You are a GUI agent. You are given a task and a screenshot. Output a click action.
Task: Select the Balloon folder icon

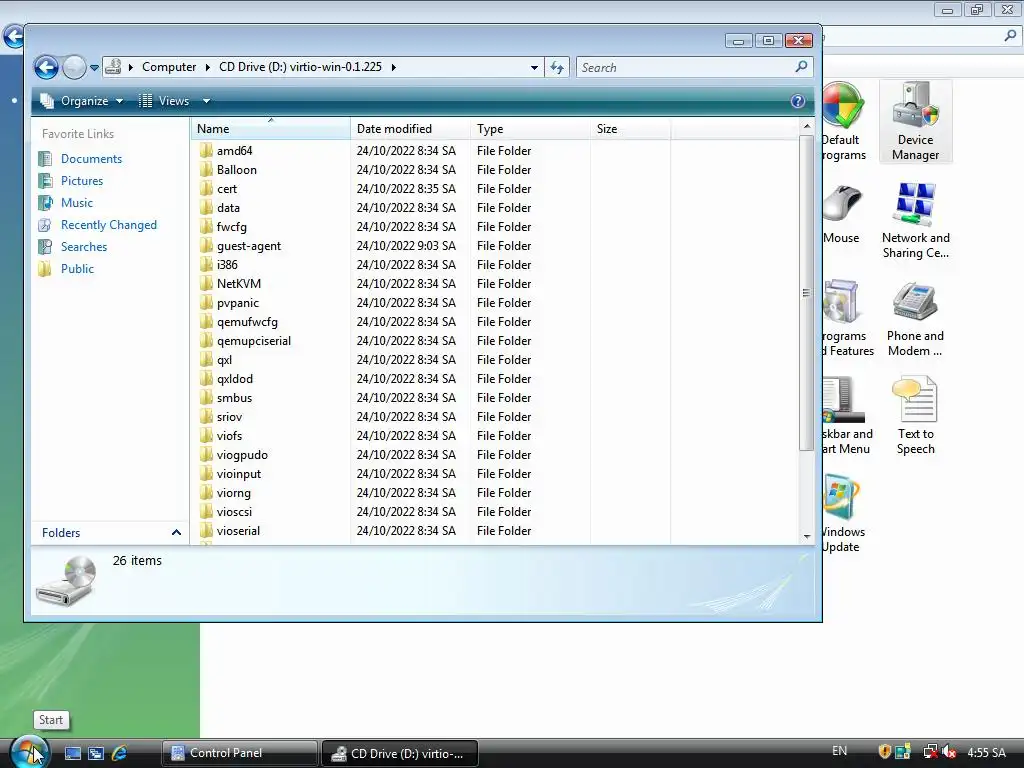tap(206, 170)
